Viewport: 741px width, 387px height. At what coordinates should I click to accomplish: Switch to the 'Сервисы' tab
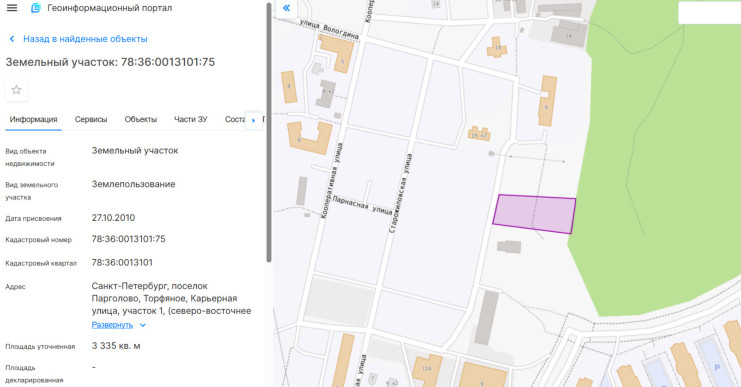(x=91, y=120)
